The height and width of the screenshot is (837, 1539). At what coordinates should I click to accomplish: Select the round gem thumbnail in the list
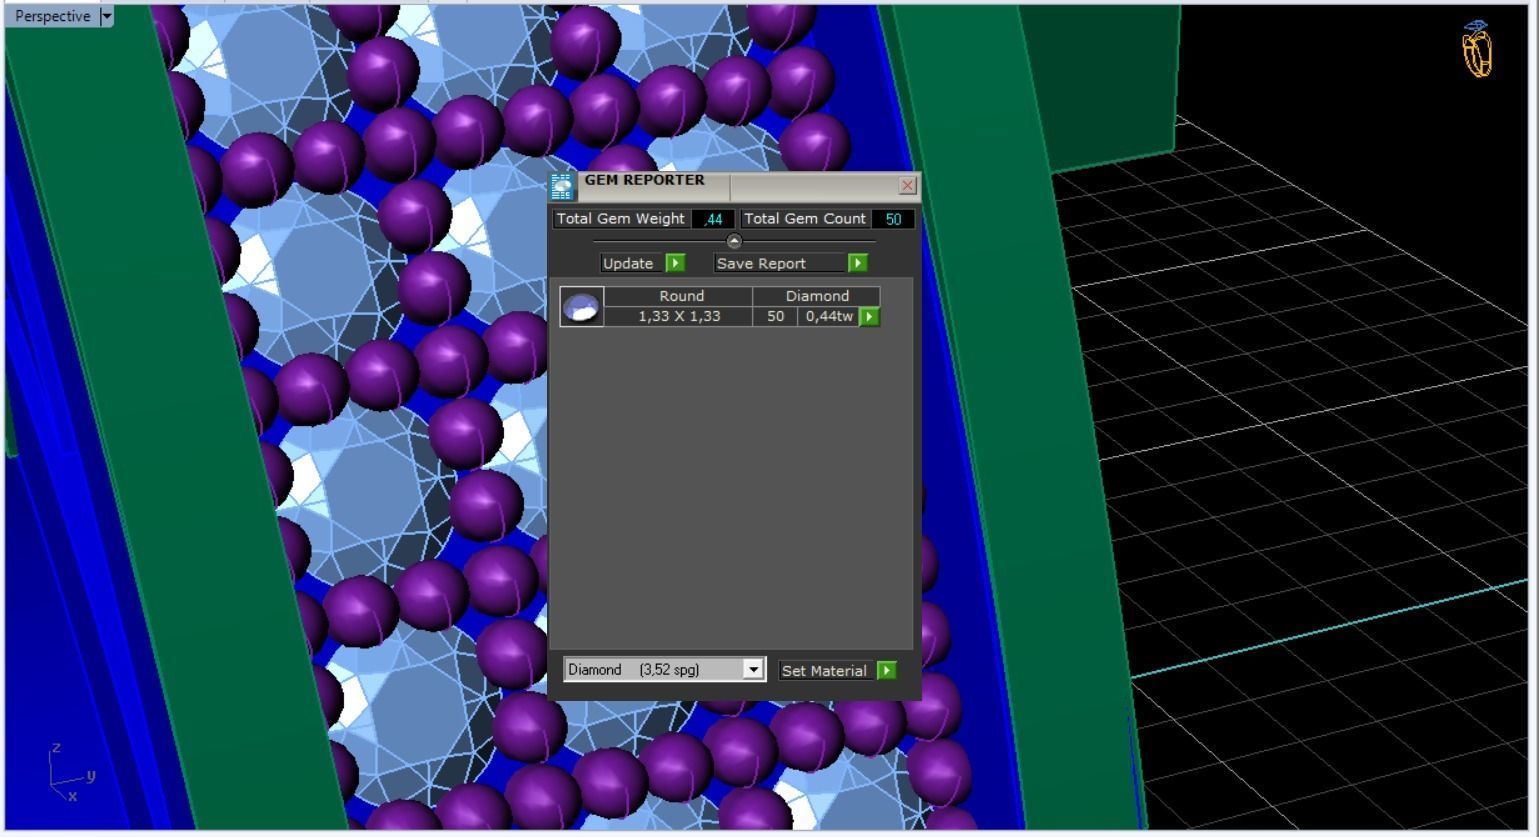(x=582, y=306)
